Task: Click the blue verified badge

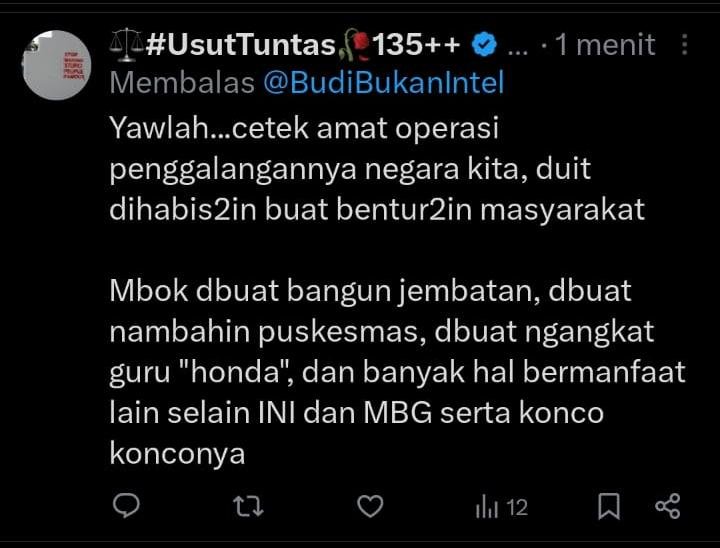Action: (x=485, y=45)
